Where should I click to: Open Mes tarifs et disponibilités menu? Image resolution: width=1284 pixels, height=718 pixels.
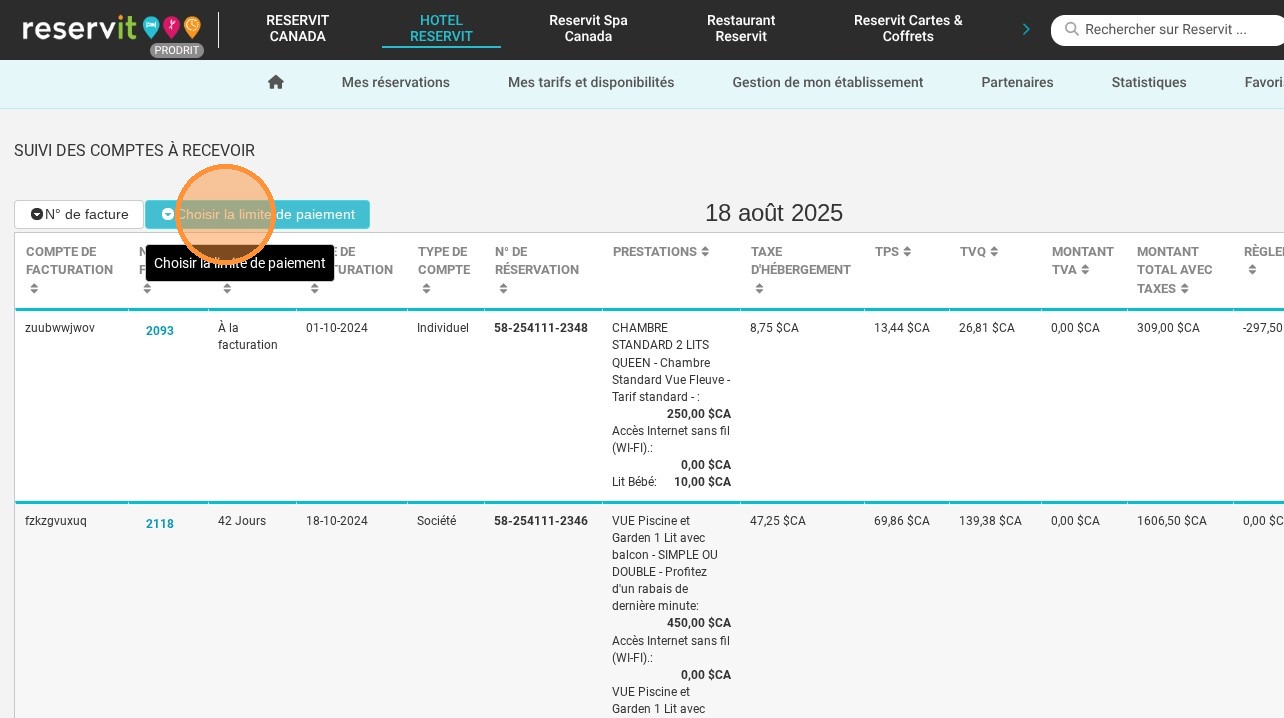pyautogui.click(x=591, y=82)
